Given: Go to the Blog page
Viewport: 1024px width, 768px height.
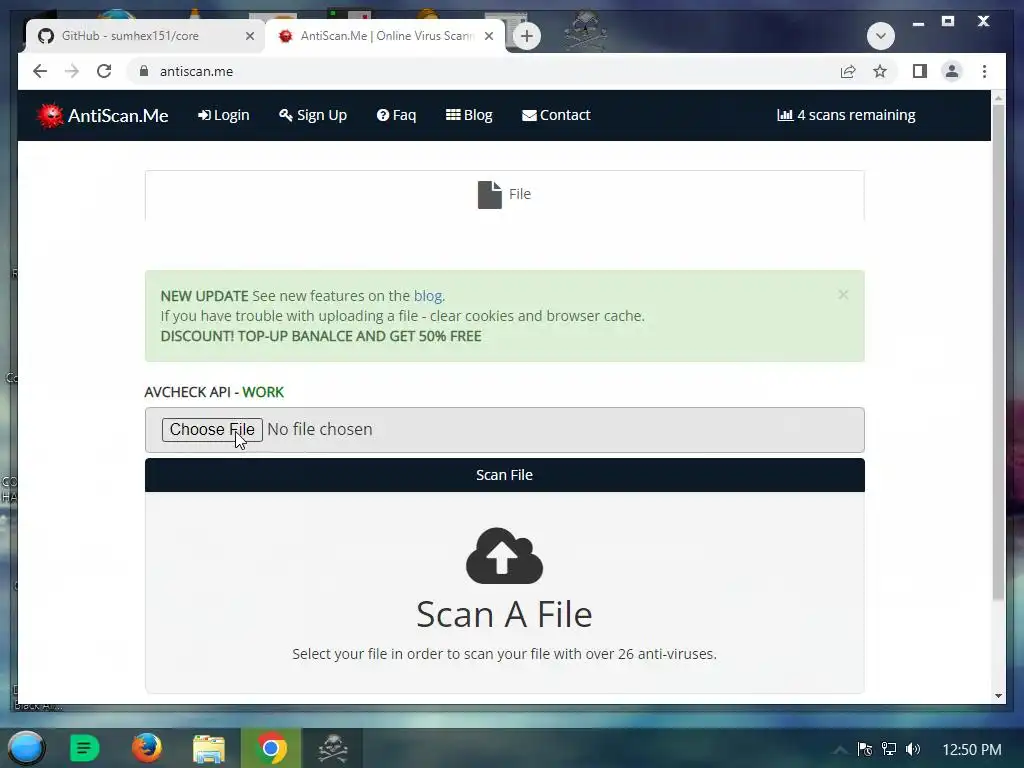Looking at the screenshot, I should point(469,115).
